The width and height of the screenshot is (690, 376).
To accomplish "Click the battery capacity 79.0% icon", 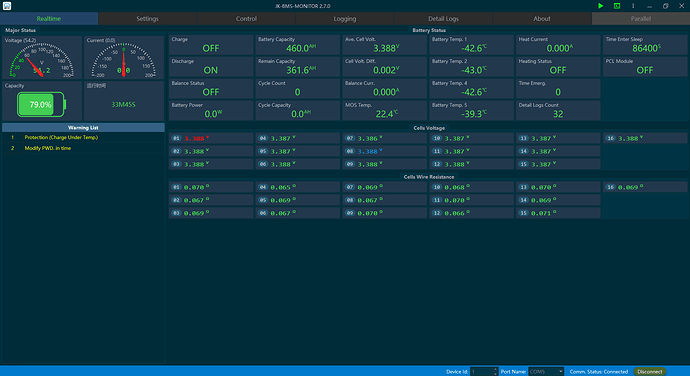I will [41, 104].
